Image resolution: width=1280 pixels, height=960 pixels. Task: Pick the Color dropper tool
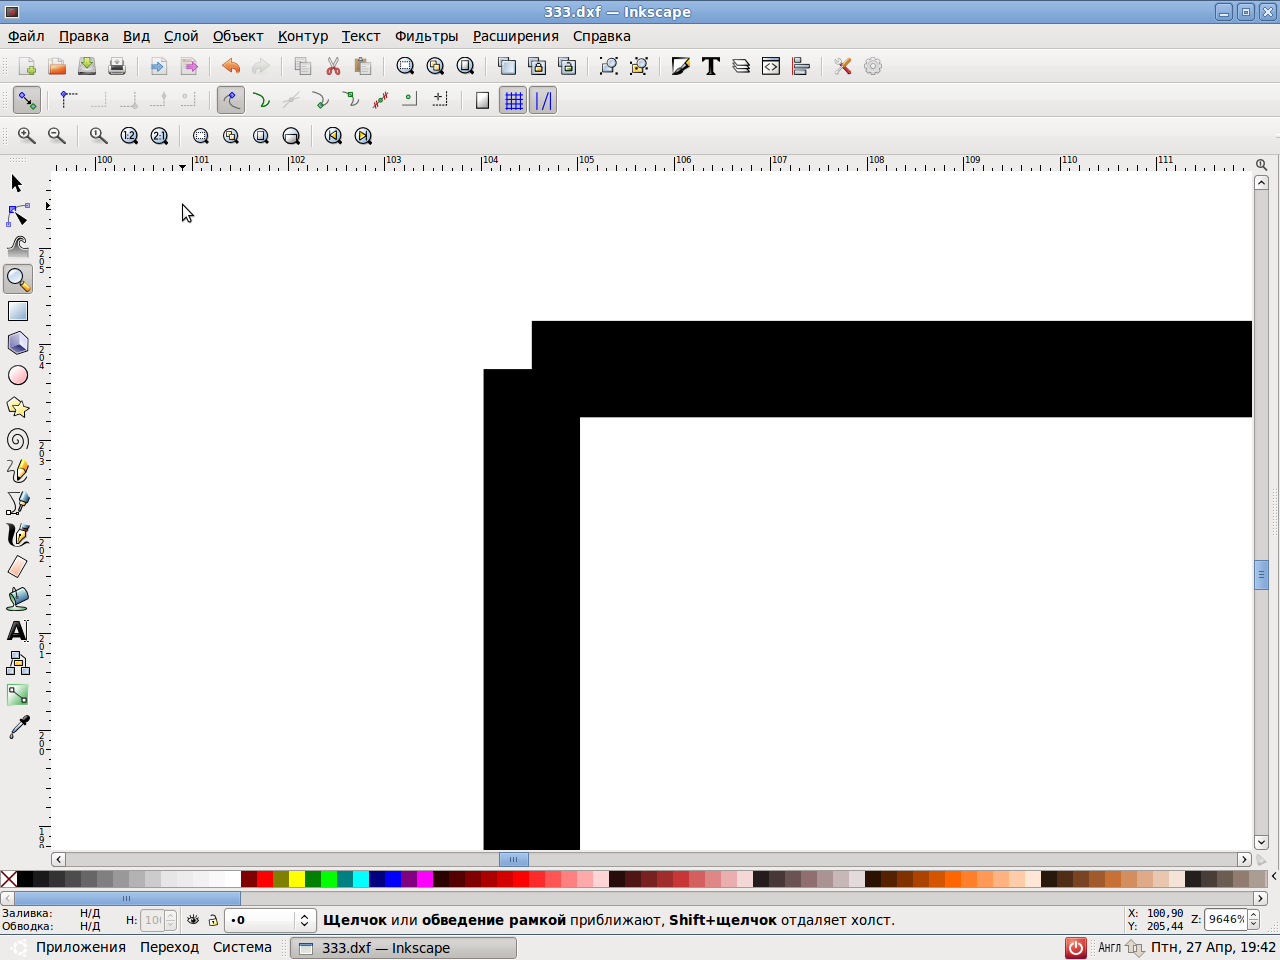[x=17, y=727]
